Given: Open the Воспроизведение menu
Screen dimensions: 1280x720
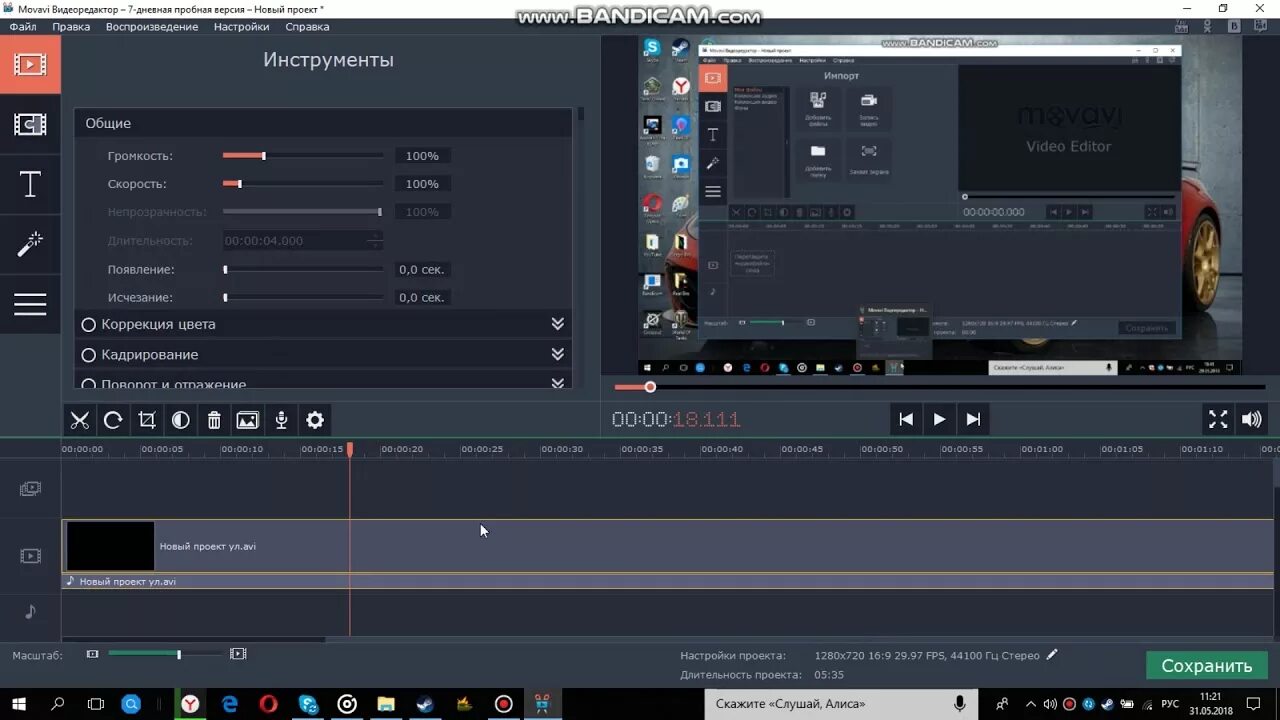Looking at the screenshot, I should pos(152,27).
